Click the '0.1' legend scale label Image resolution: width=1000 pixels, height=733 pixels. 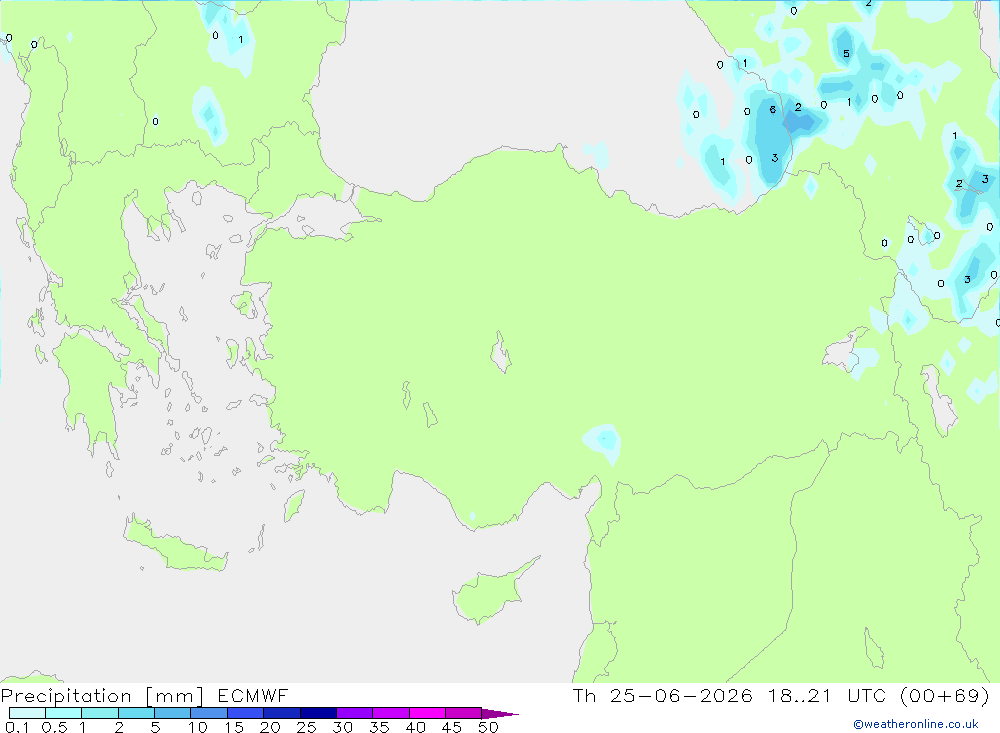[17, 727]
